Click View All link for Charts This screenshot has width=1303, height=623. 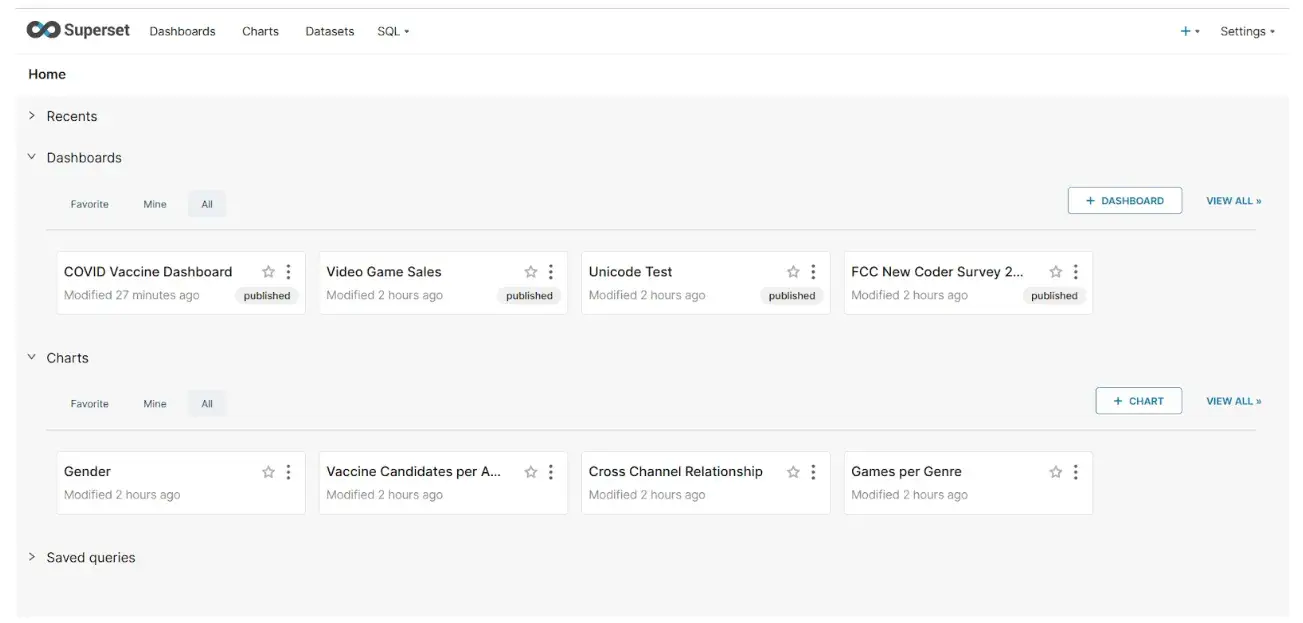[1233, 401]
